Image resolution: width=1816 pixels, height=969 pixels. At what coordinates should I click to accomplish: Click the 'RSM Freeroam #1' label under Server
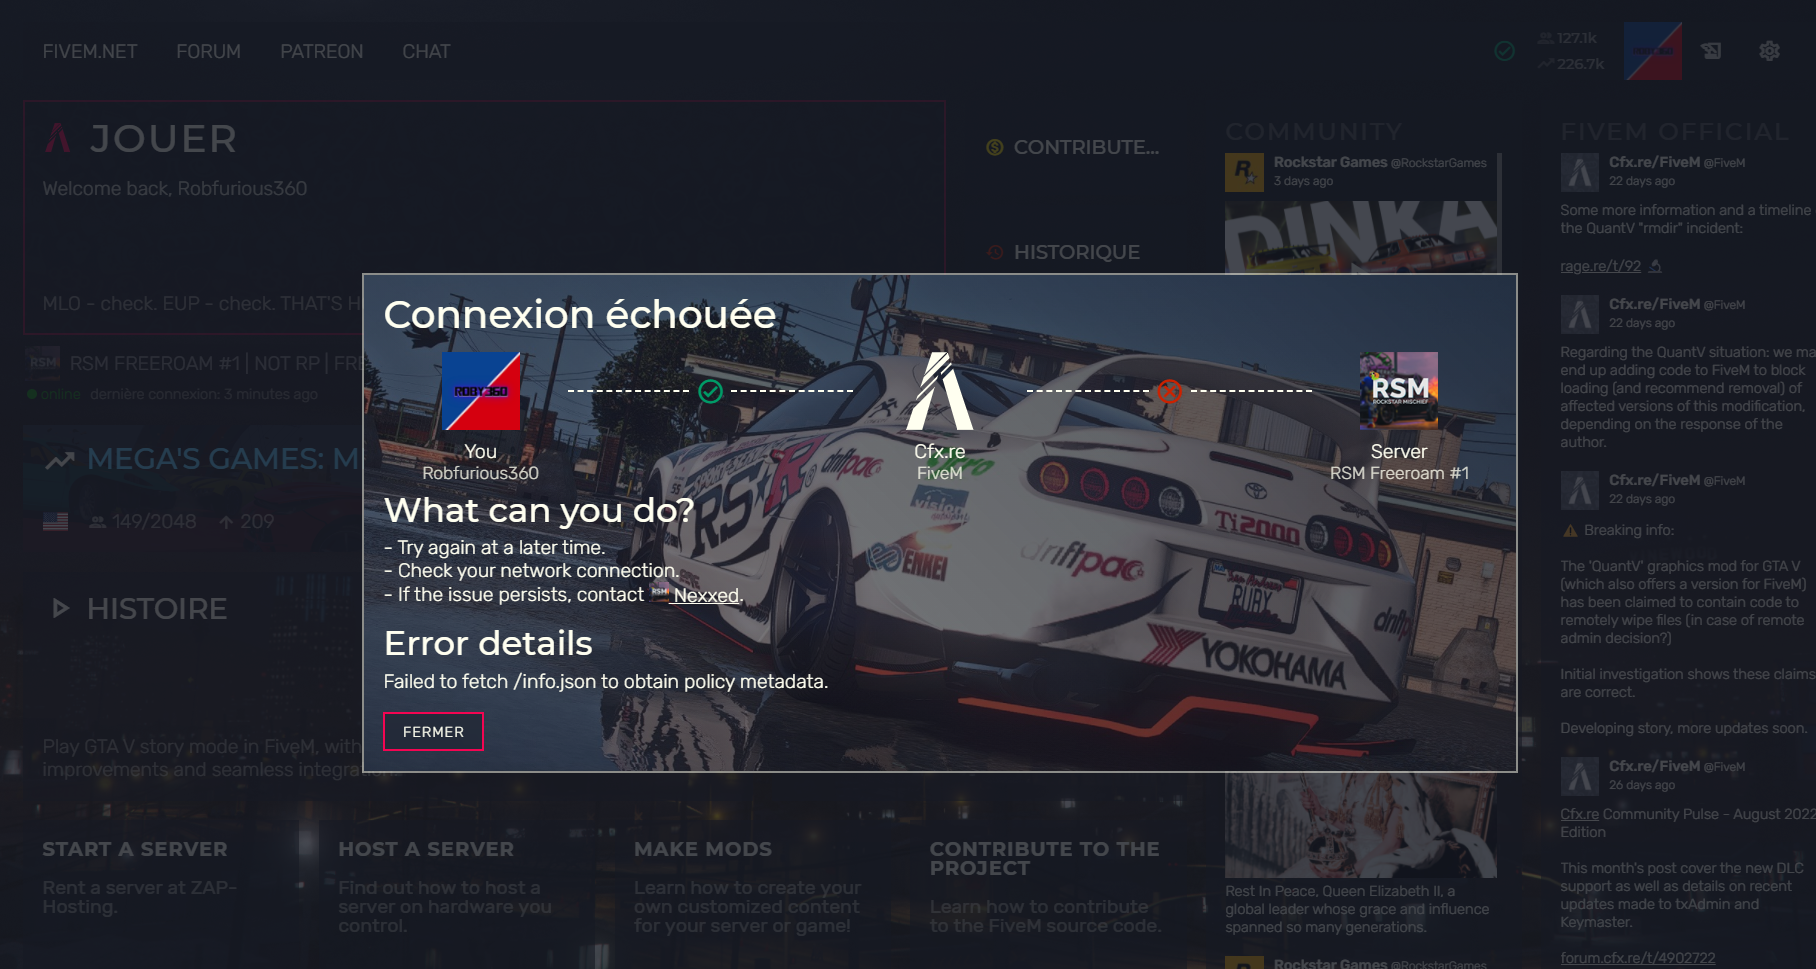(x=1399, y=473)
